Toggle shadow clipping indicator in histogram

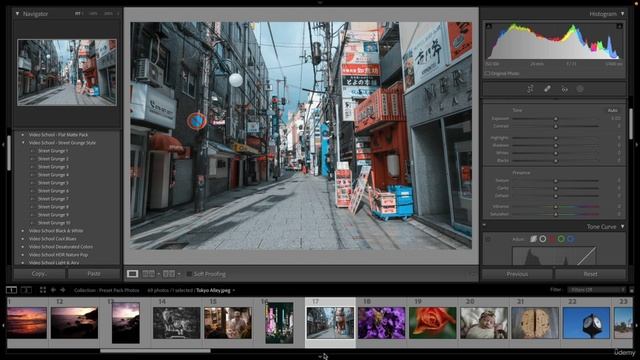pyautogui.click(x=489, y=27)
